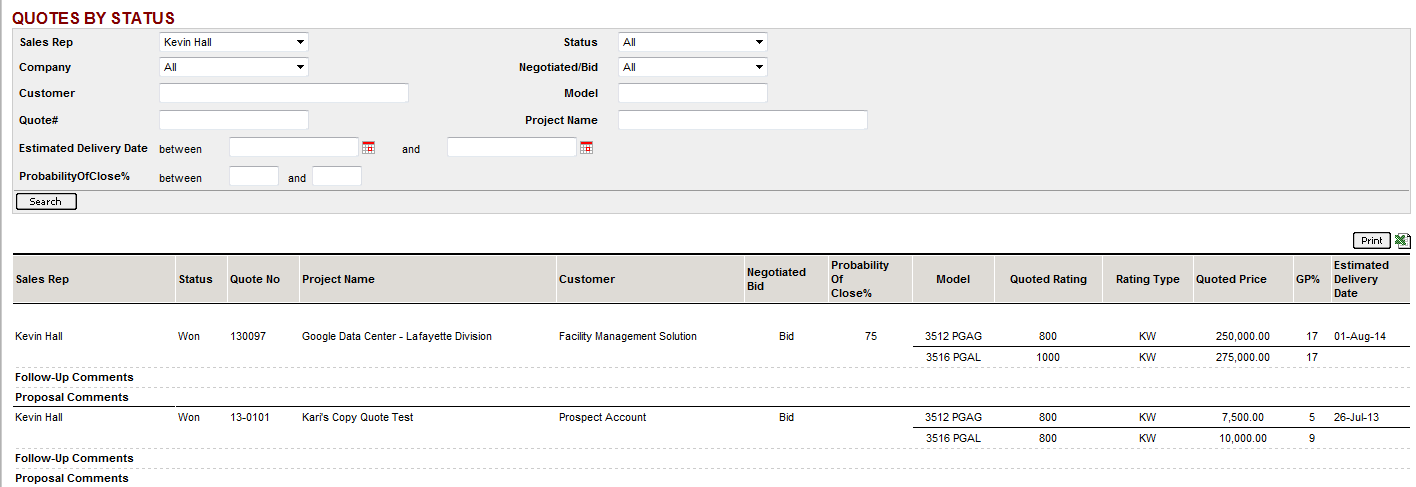Open calendar for delivery end date
Viewport: 1416px width, 487px height.
click(x=586, y=148)
